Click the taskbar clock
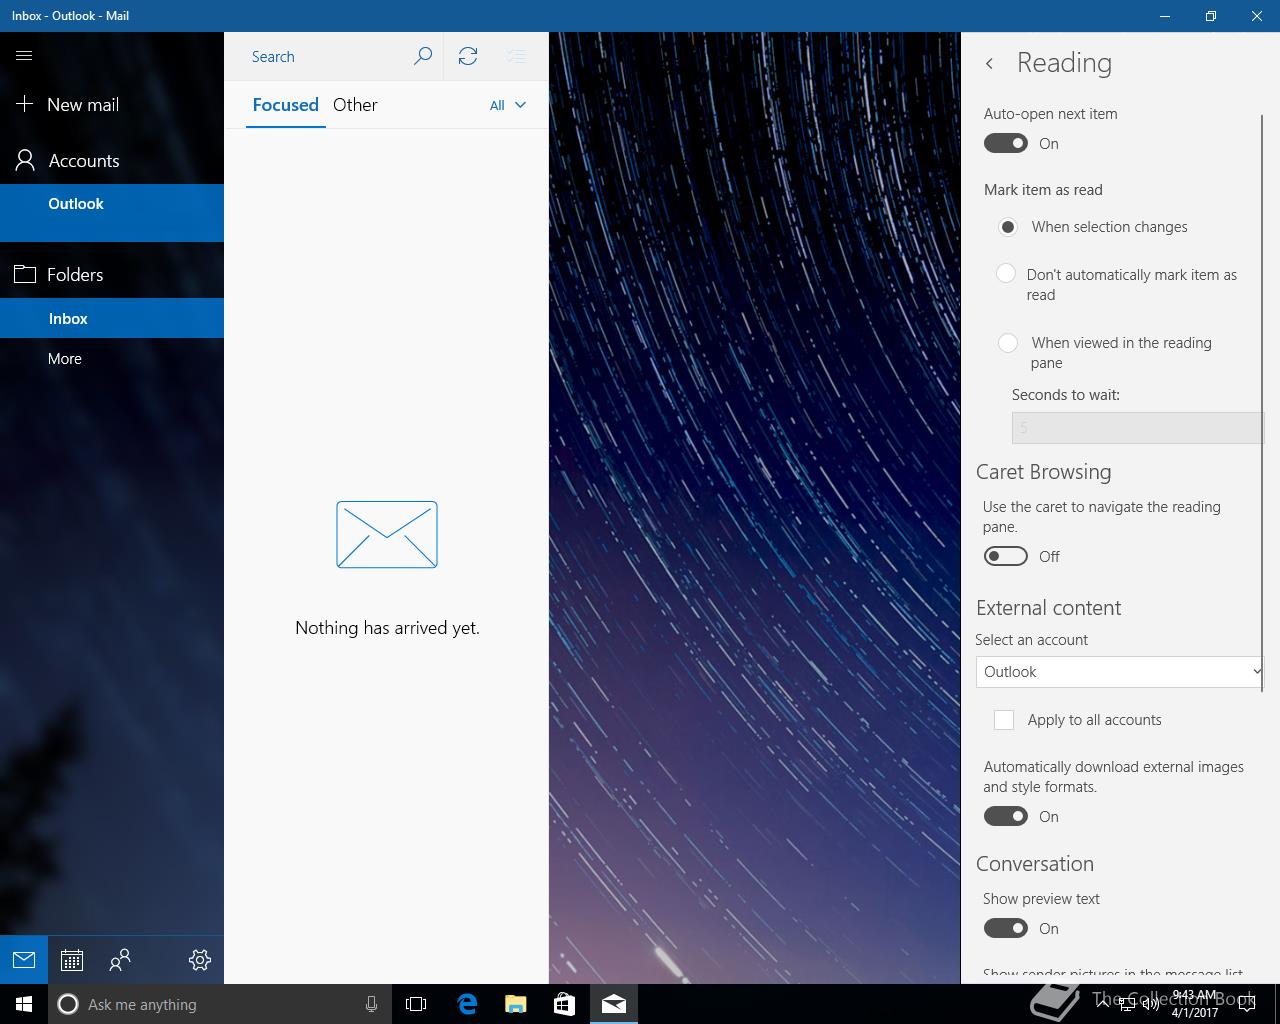The image size is (1280, 1024). click(x=1194, y=1004)
